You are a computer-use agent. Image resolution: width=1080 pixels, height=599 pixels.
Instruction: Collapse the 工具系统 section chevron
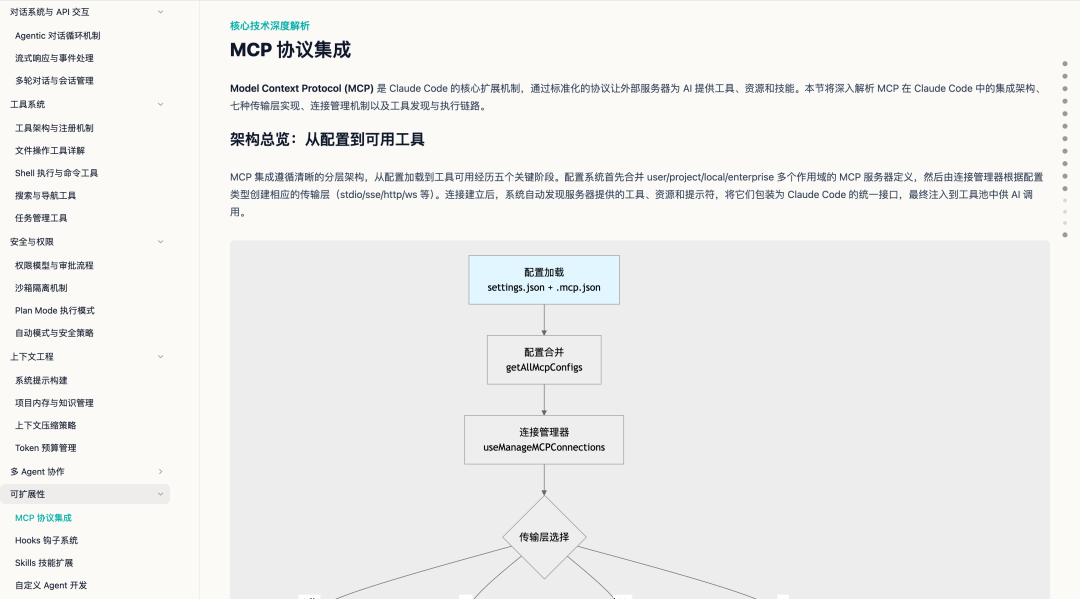click(x=160, y=104)
